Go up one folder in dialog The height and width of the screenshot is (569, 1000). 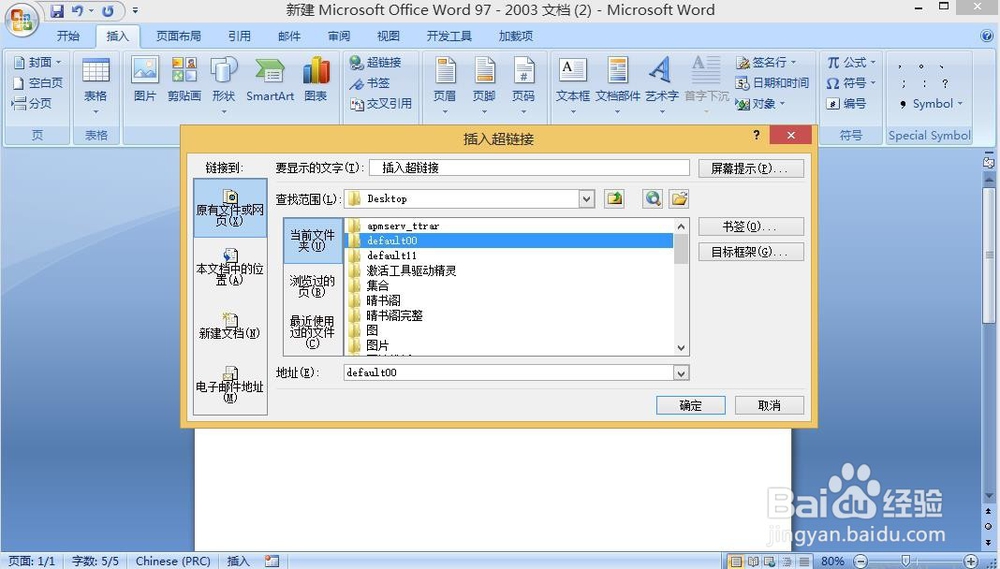(x=615, y=198)
